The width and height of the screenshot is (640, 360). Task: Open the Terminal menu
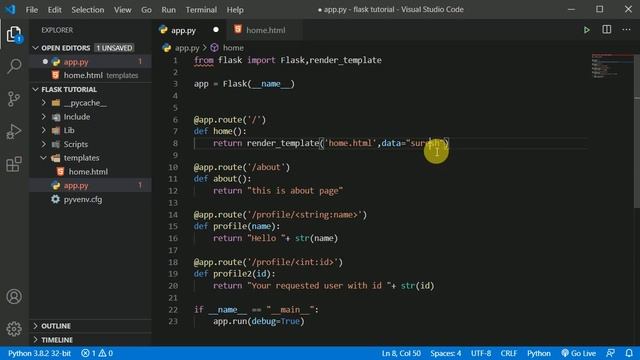pyautogui.click(x=201, y=9)
